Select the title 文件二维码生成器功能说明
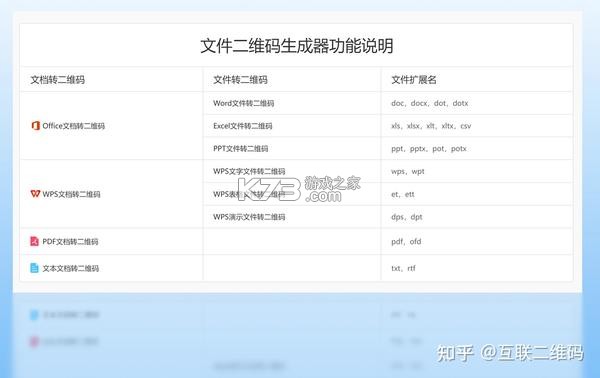Viewport: 600px width, 378px height. coord(297,46)
